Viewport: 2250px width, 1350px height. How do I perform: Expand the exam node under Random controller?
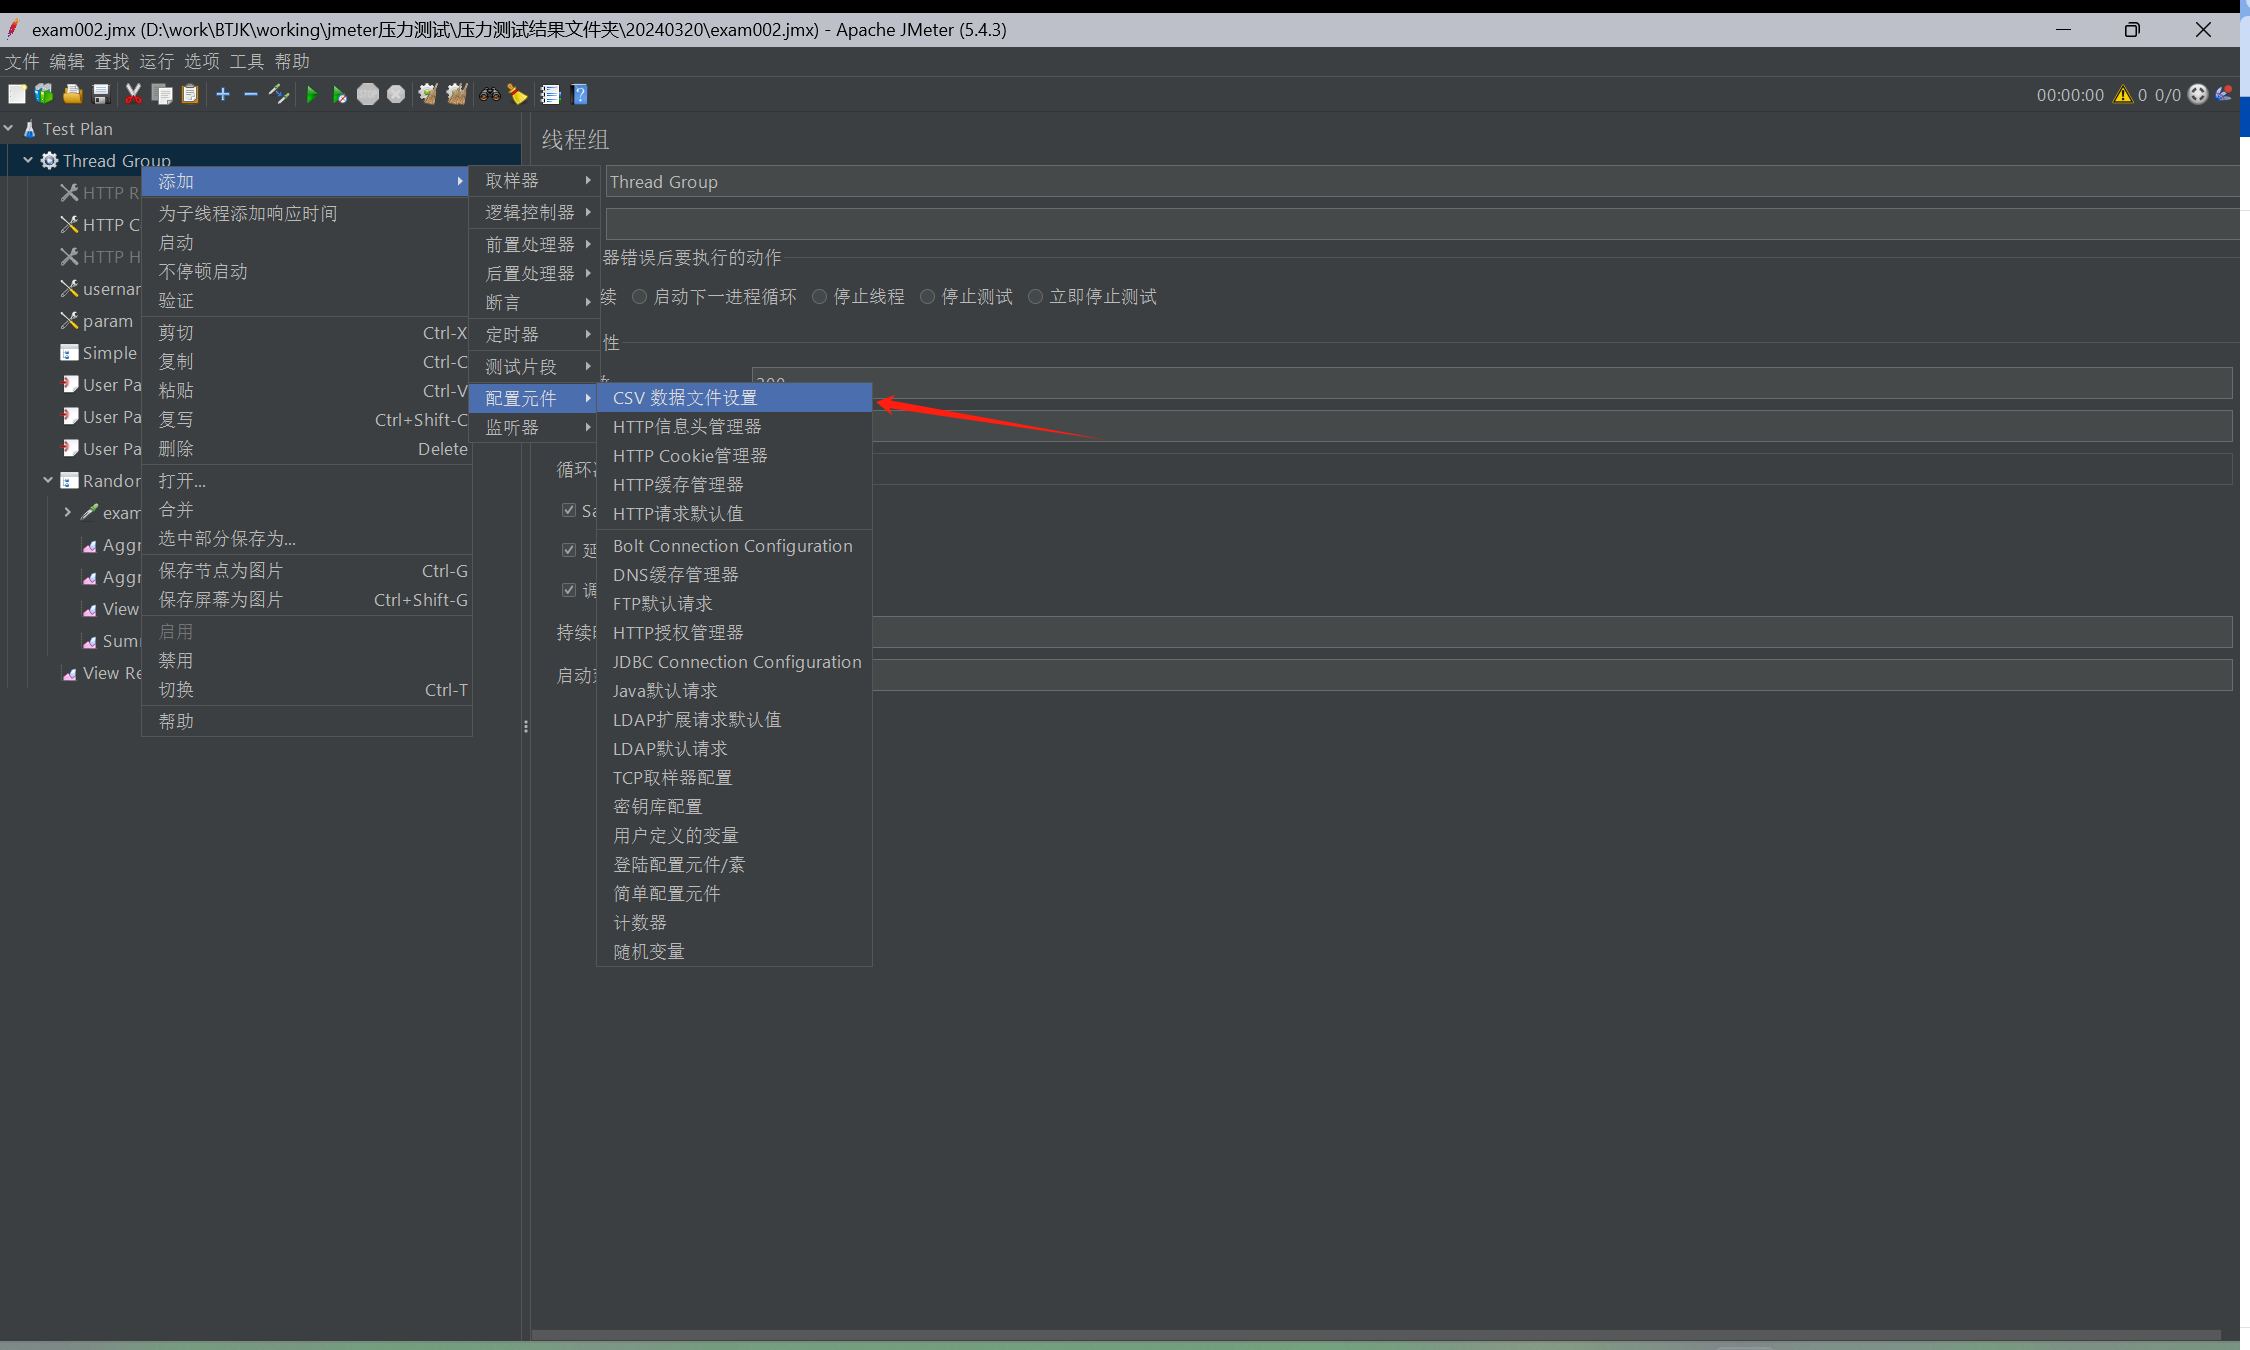click(67, 513)
